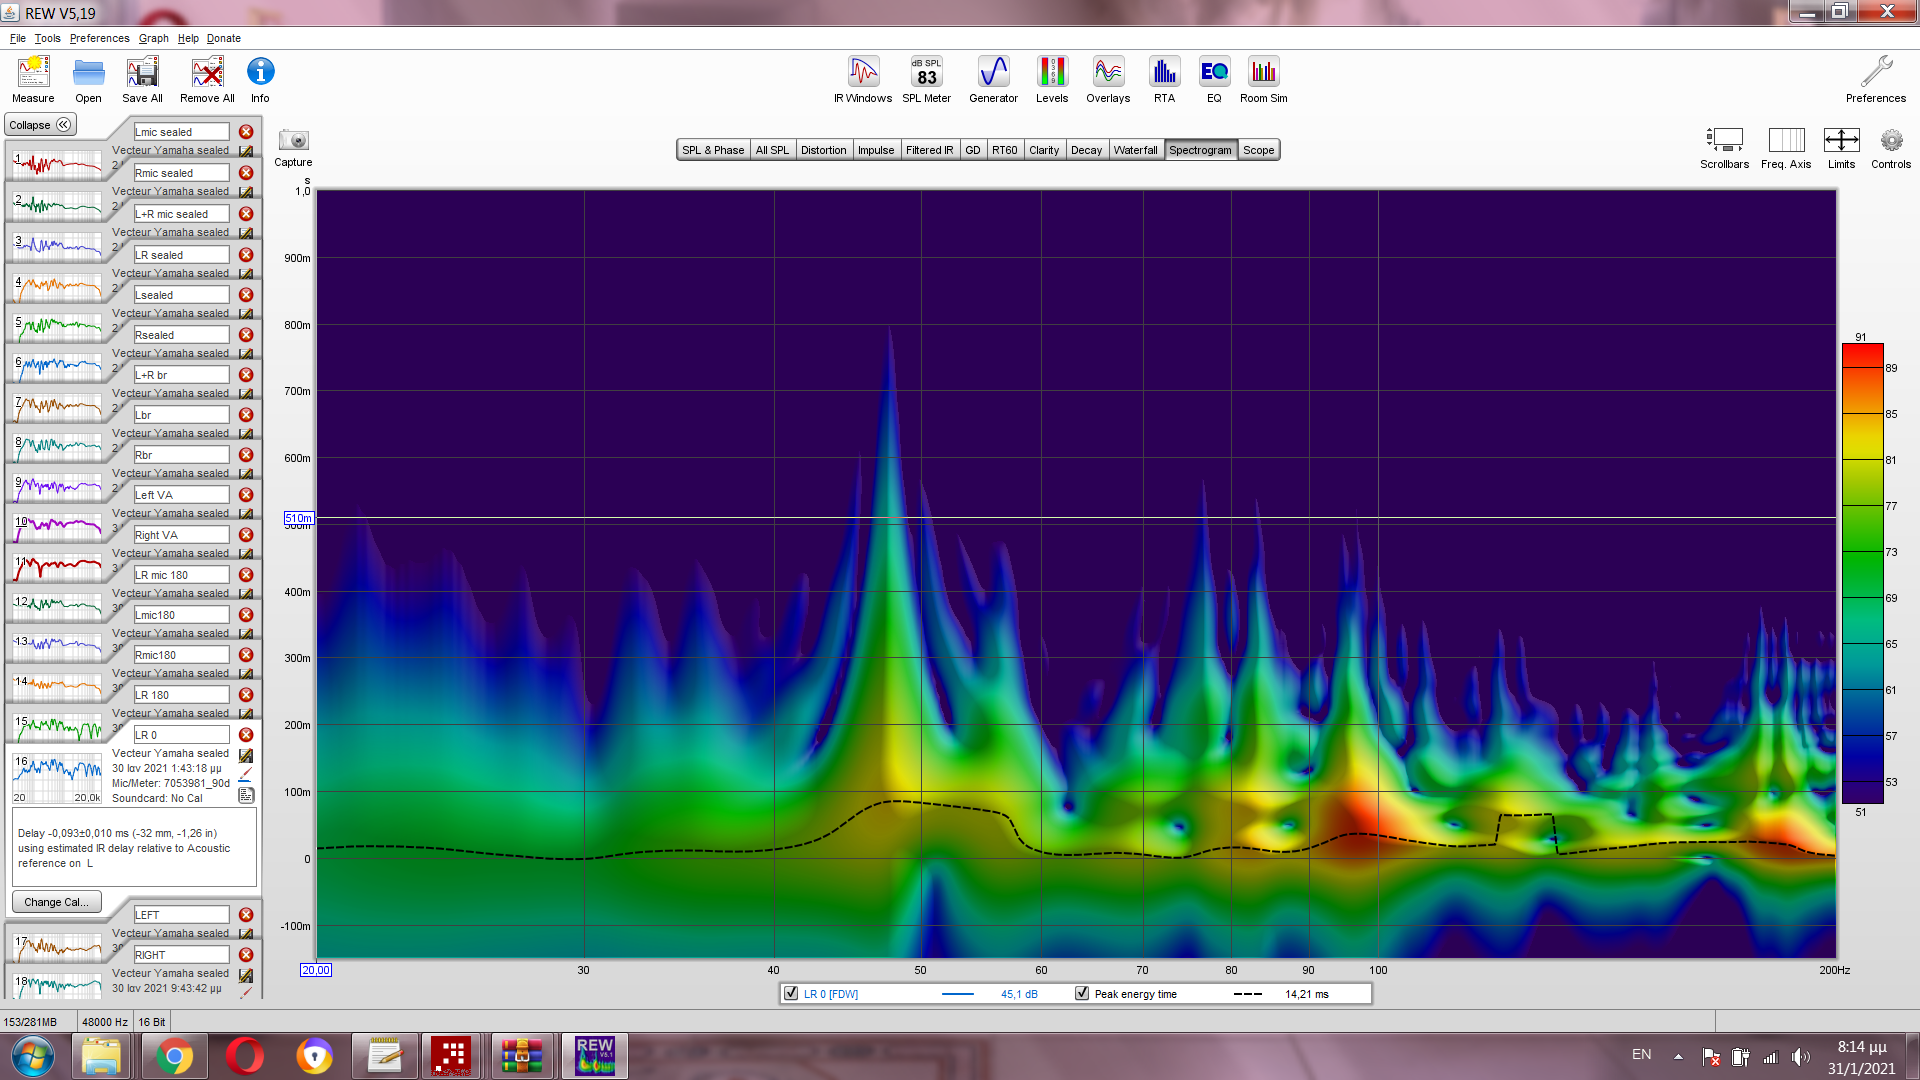Switch to the Waterfall tab
Viewport: 1920px width, 1080px height.
click(x=1135, y=150)
